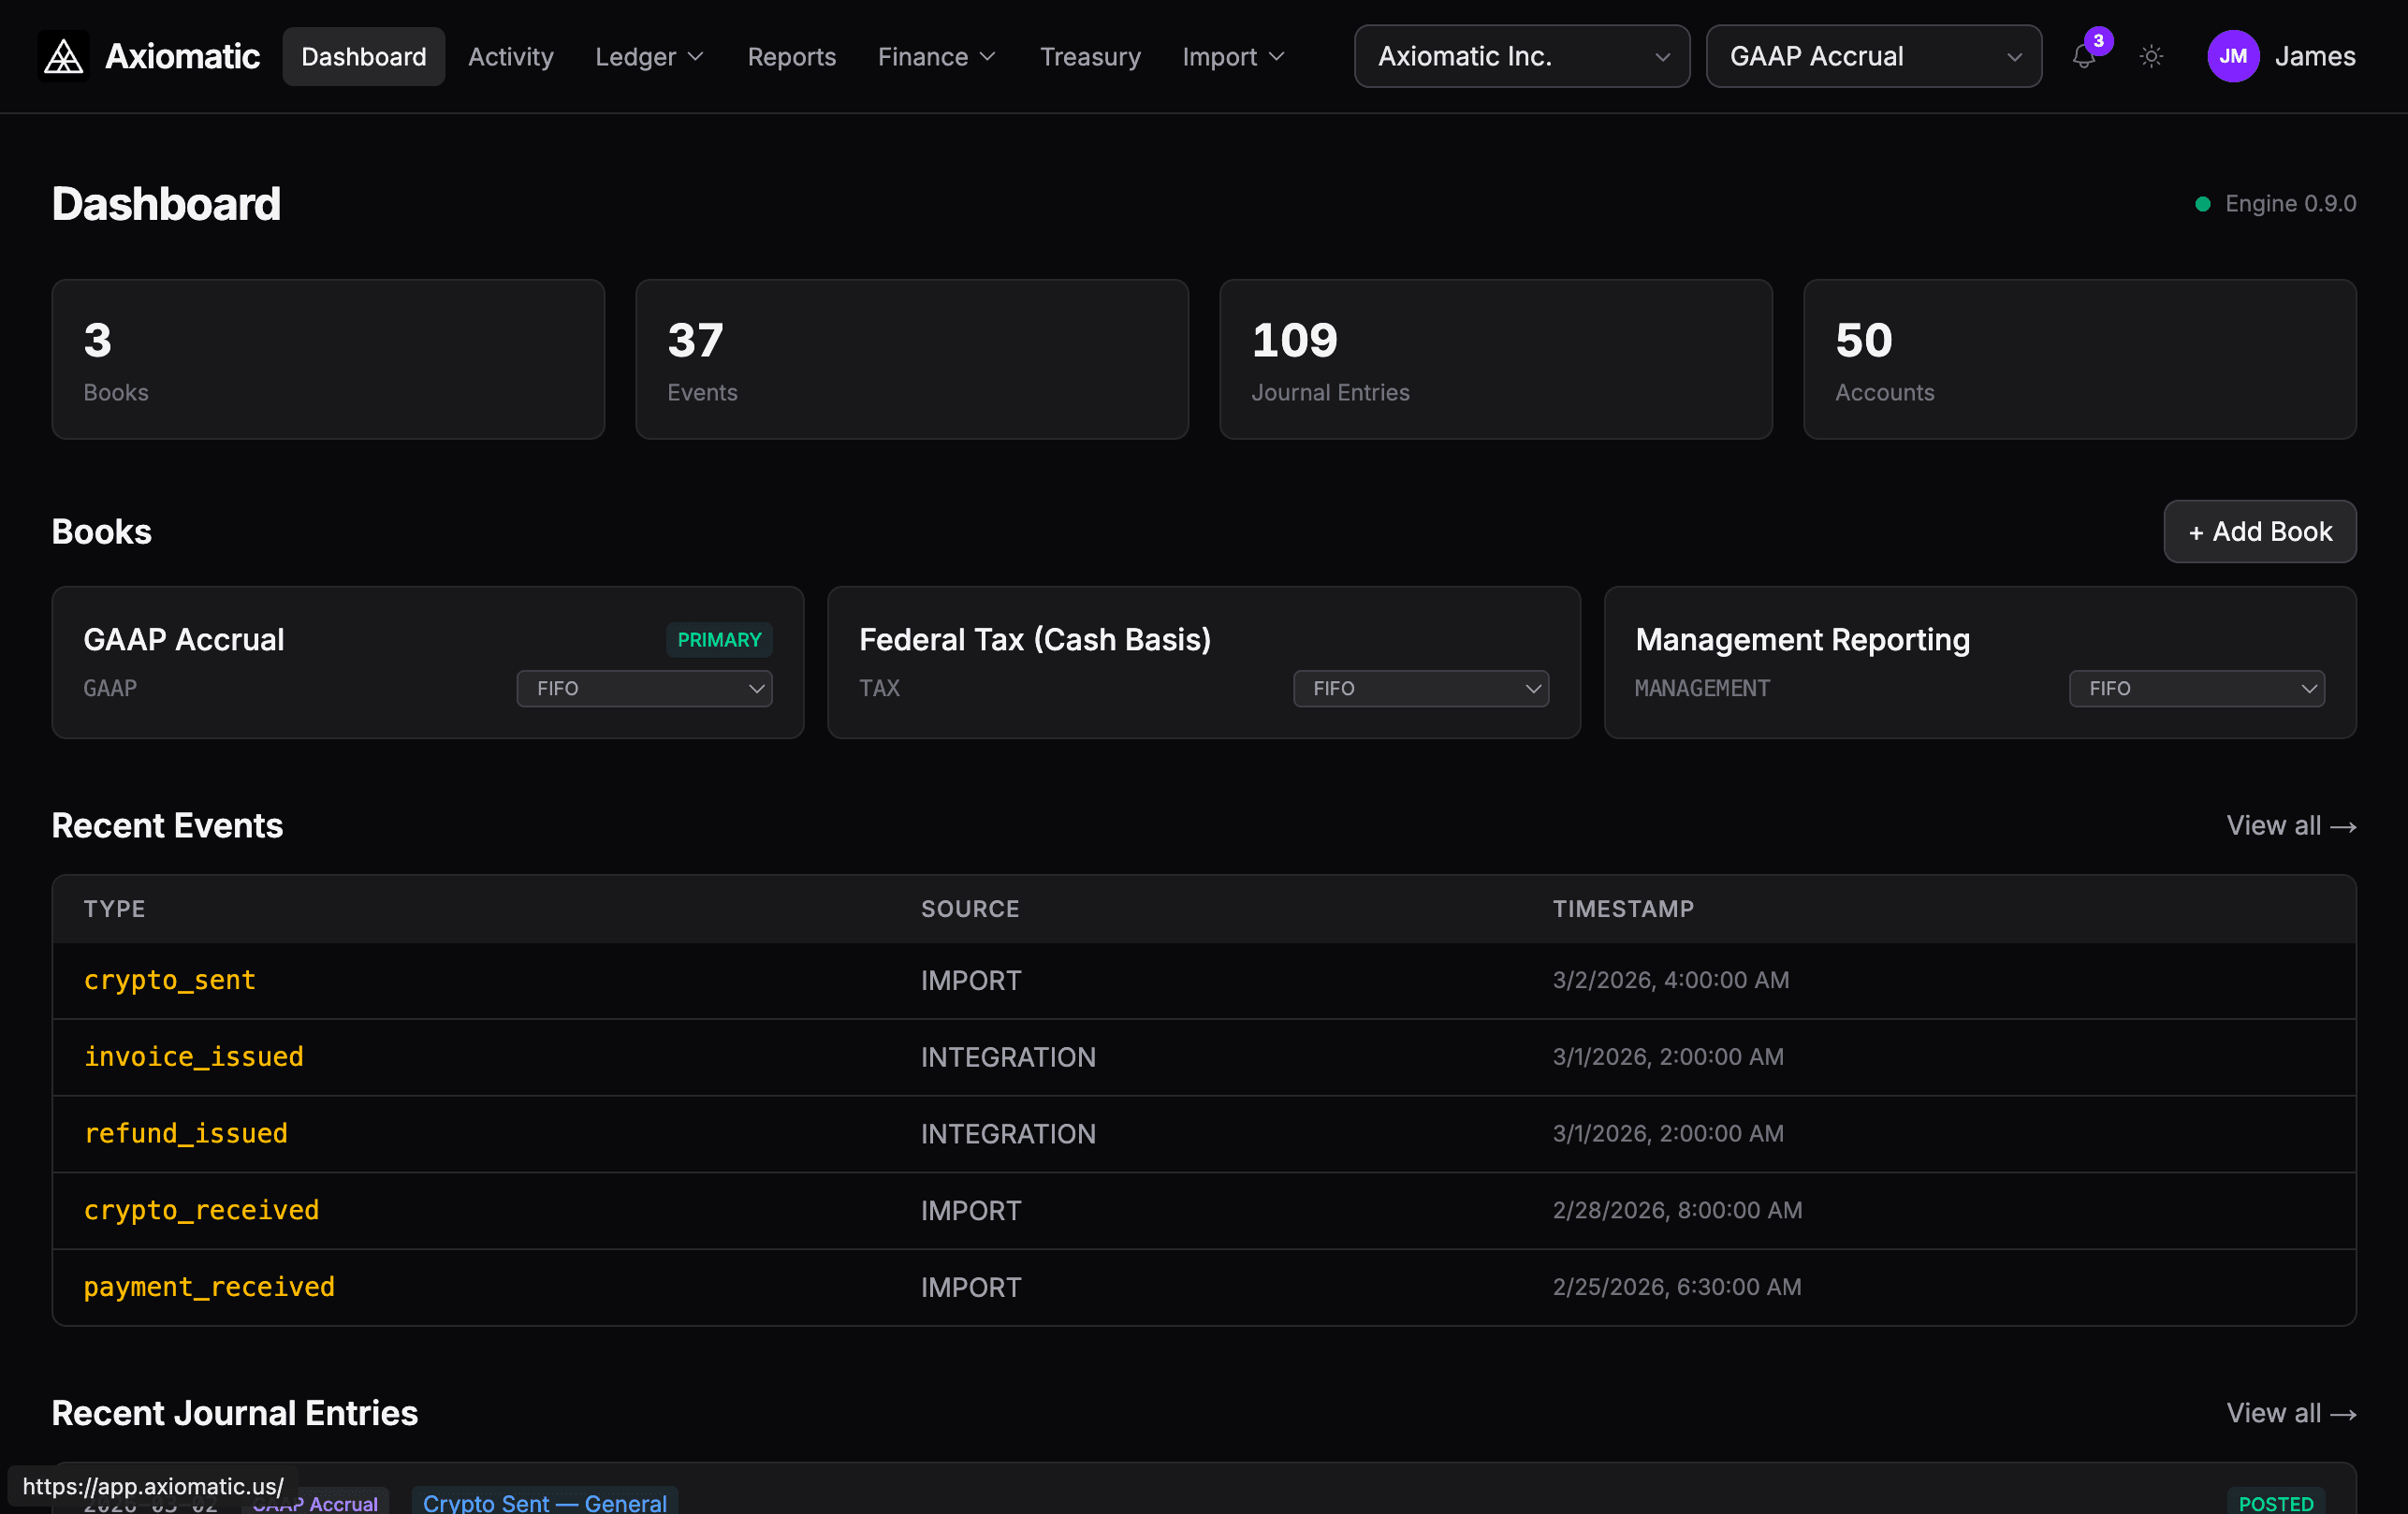Click the View all arrow for Recent Journal Entries
This screenshot has width=2408, height=1514.
click(2291, 1413)
